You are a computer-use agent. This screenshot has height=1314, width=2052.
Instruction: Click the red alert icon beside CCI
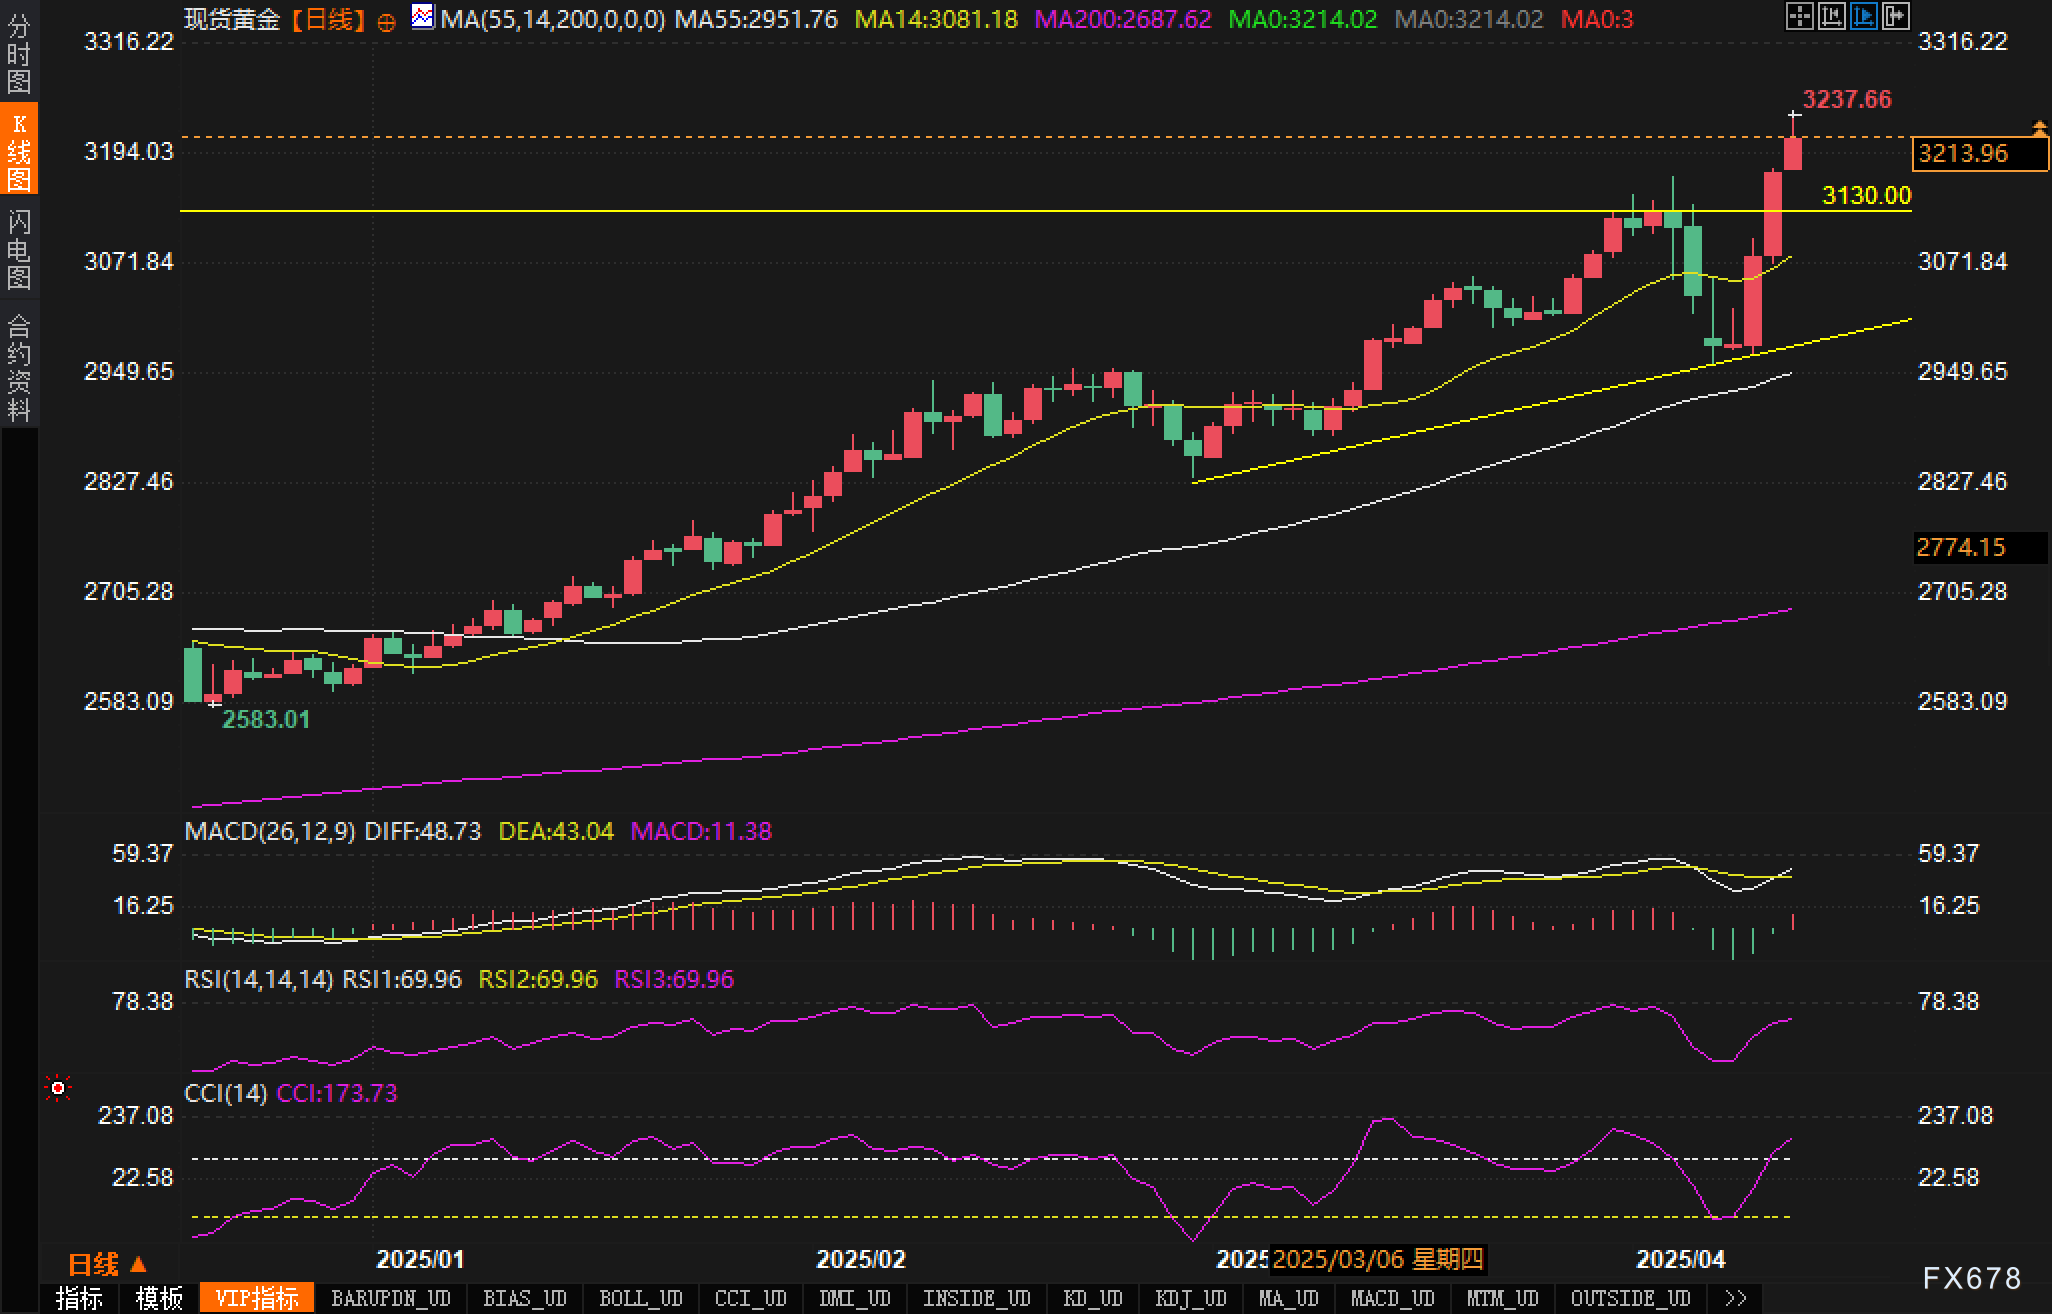[58, 1088]
